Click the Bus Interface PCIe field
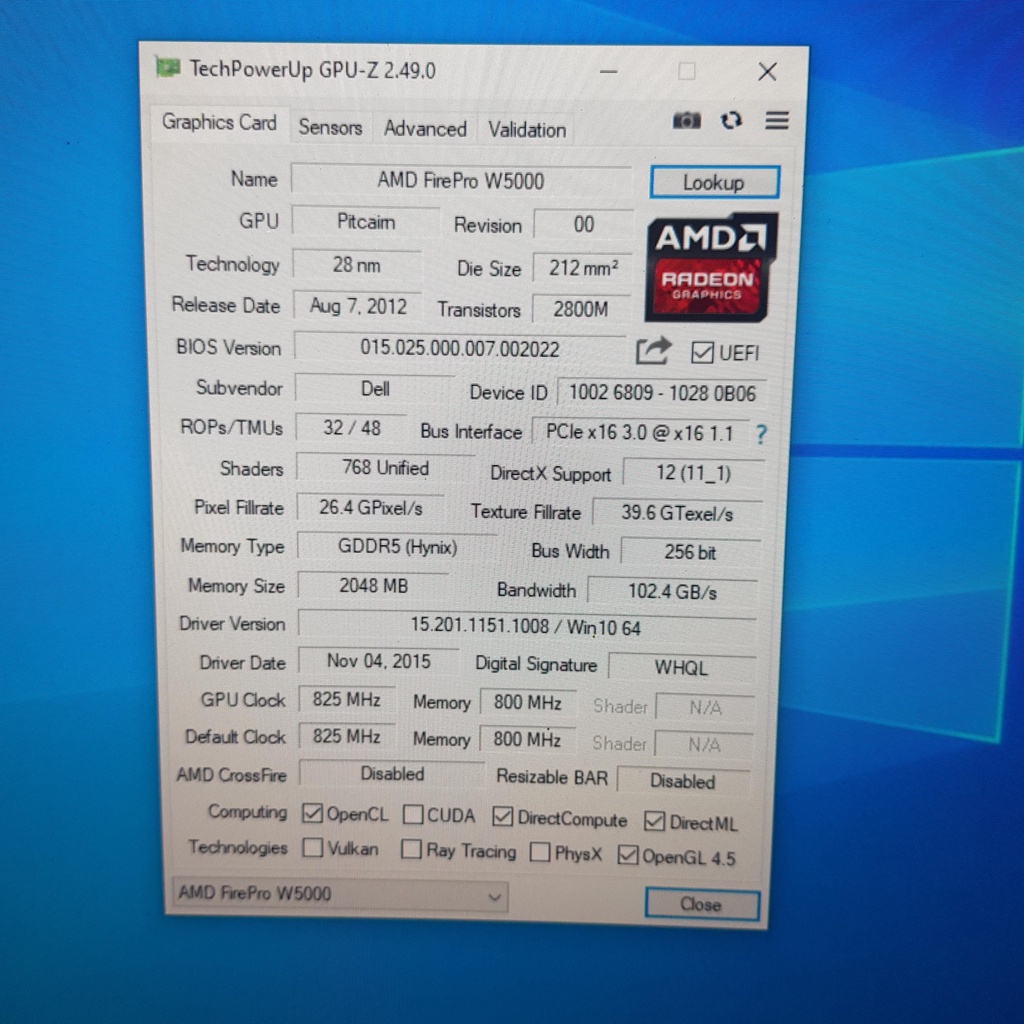The width and height of the screenshot is (1024, 1024). pyautogui.click(x=640, y=432)
